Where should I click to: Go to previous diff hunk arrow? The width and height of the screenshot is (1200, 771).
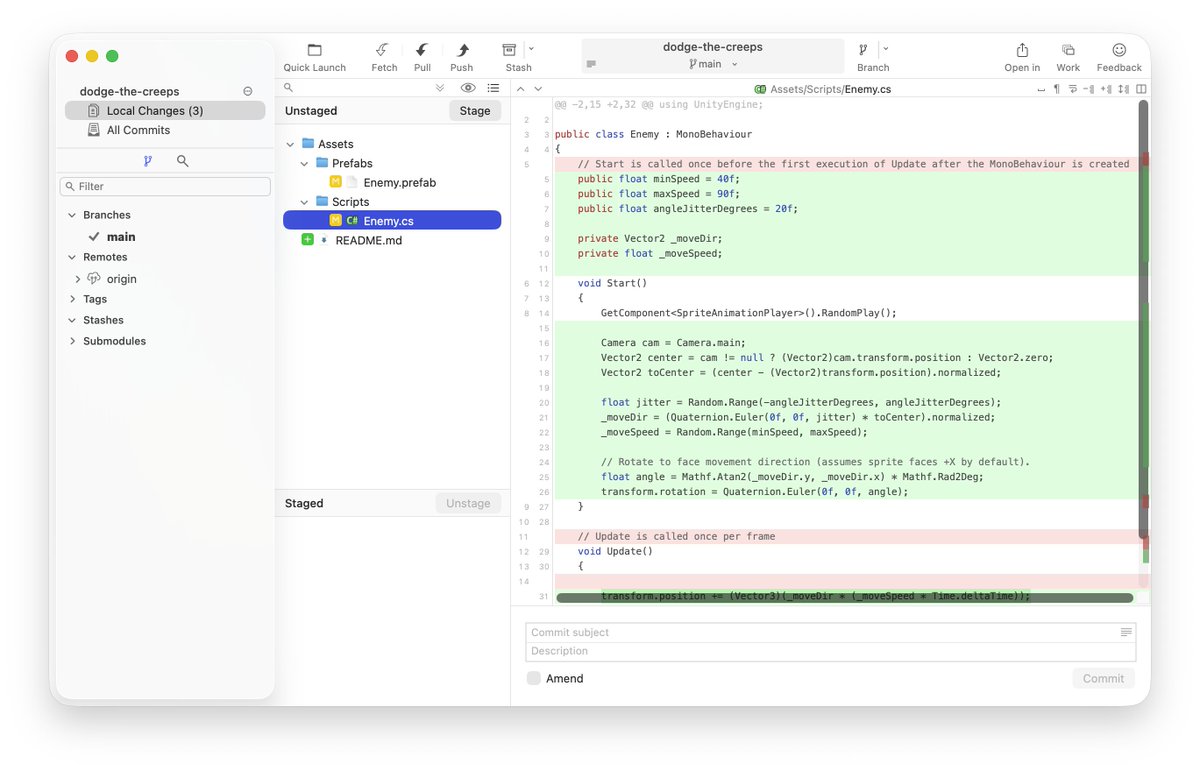pyautogui.click(x=520, y=89)
